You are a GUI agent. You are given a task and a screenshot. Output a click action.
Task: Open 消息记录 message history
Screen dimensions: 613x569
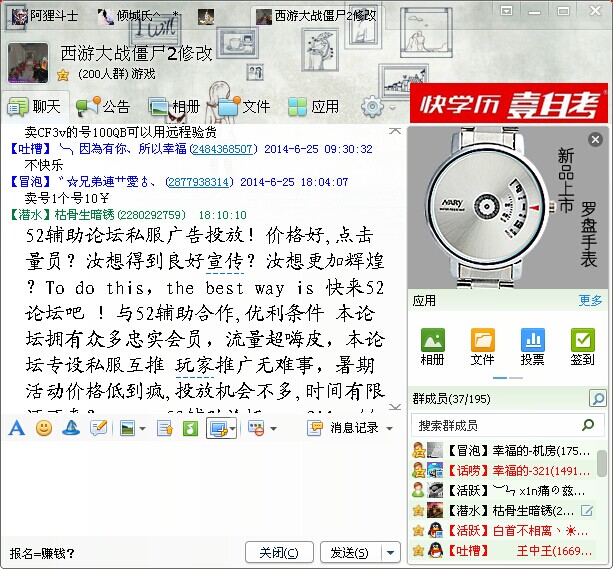[x=343, y=428]
